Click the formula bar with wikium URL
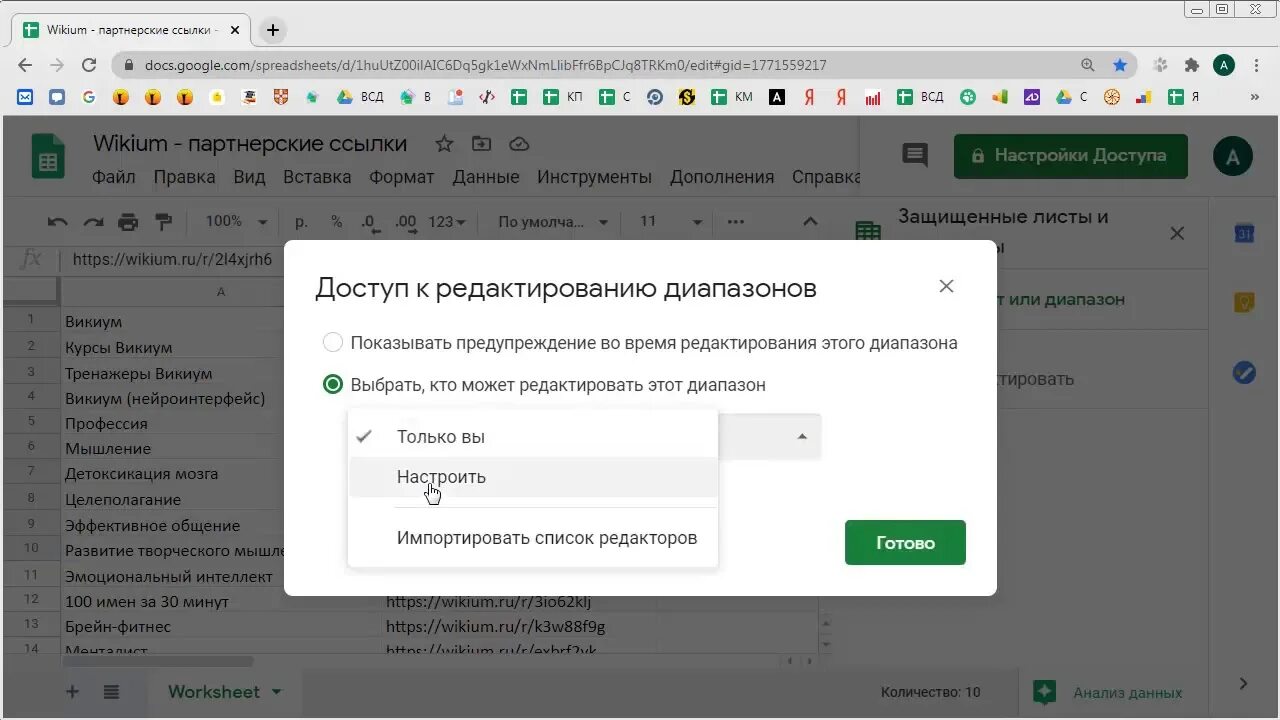The image size is (1280, 720). coord(172,260)
